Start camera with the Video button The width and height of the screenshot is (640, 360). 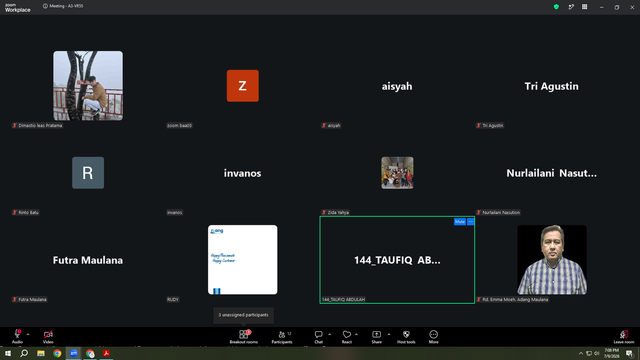coord(48,337)
